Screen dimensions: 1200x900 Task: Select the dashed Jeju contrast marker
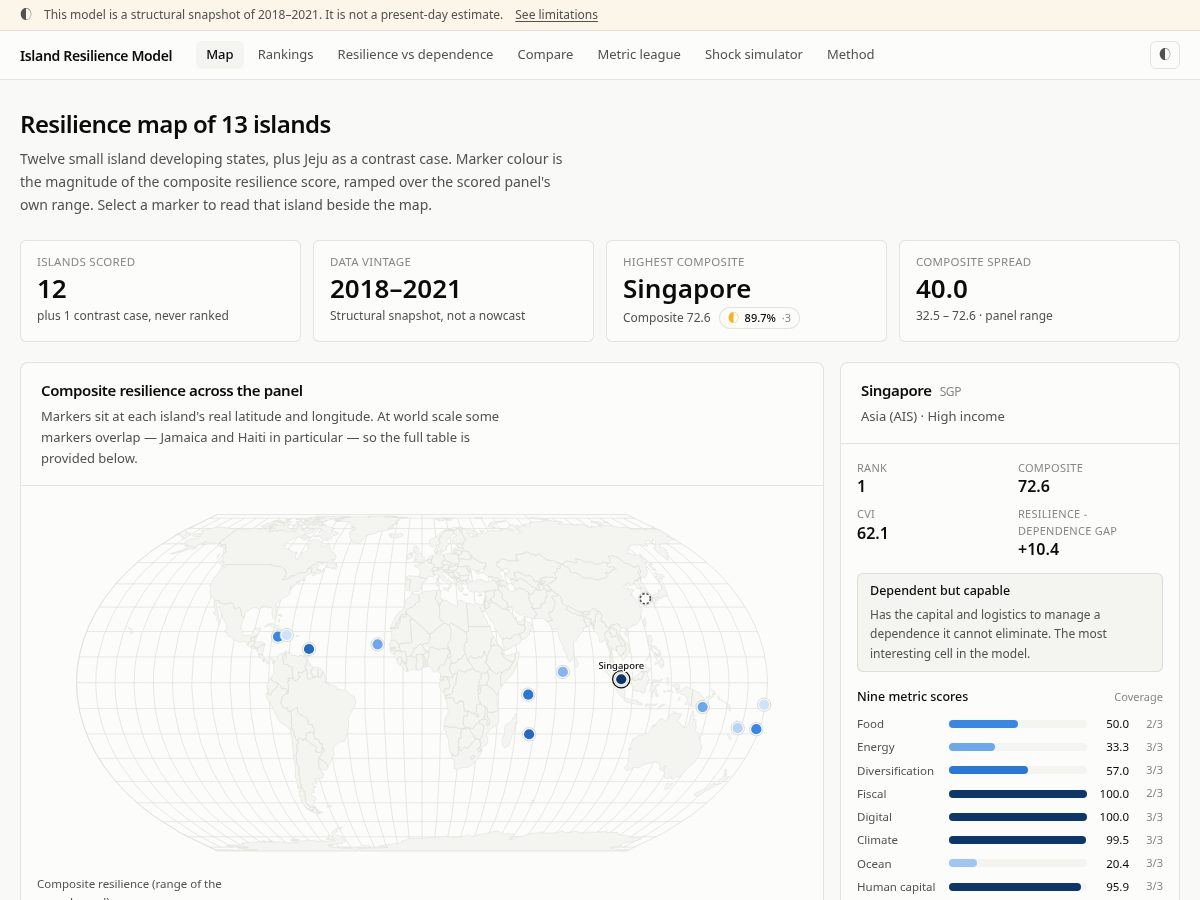coord(645,598)
